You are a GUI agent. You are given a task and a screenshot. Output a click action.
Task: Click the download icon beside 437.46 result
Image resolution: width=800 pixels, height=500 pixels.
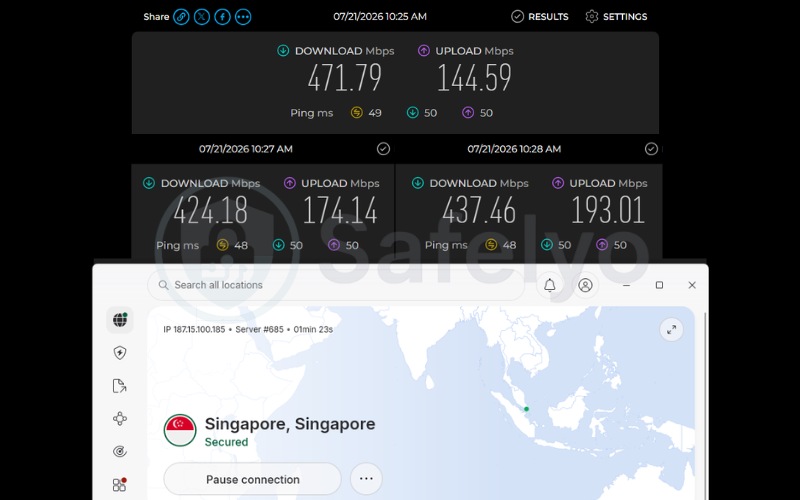click(x=417, y=183)
